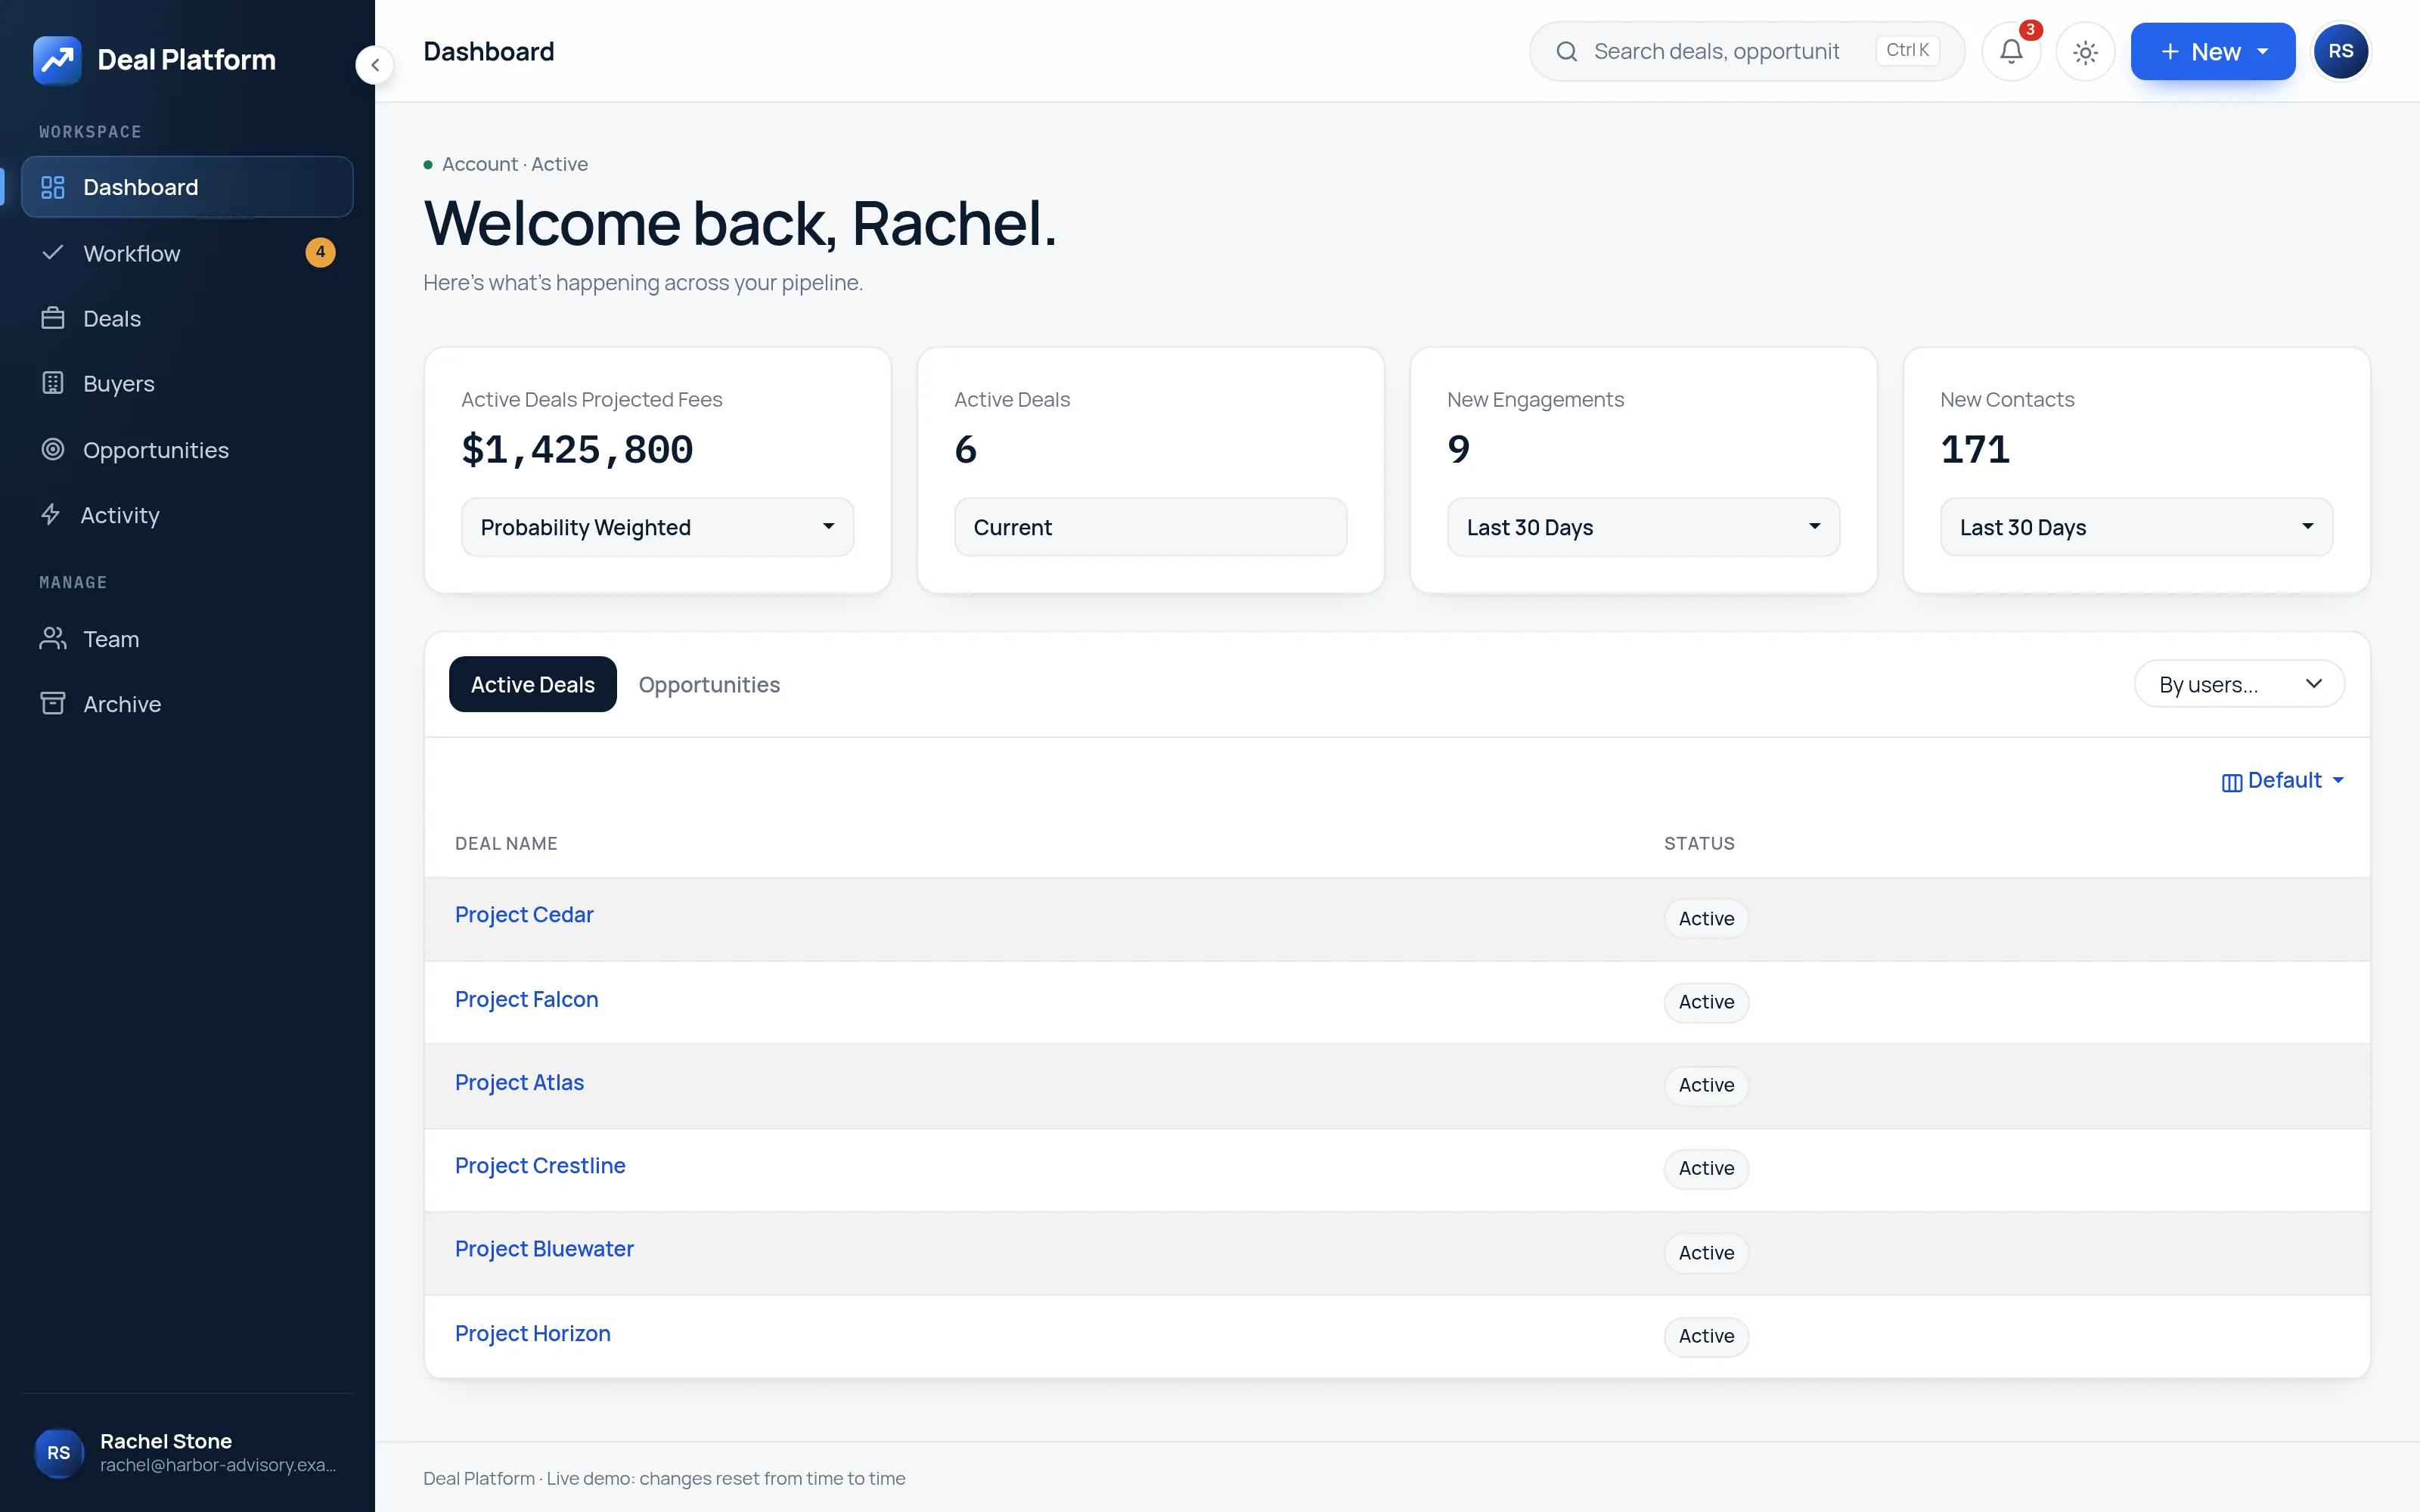Open notifications via the bell icon

(x=2011, y=52)
